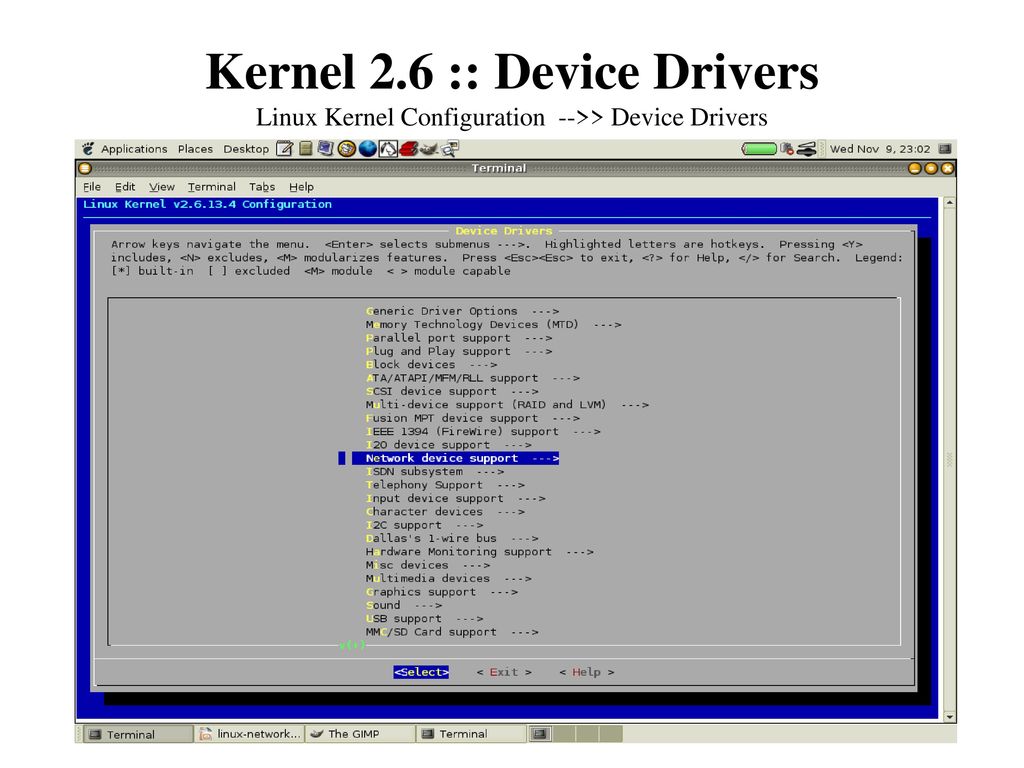
Task: Click the network monitor tray icon with red dot
Action: click(x=787, y=149)
